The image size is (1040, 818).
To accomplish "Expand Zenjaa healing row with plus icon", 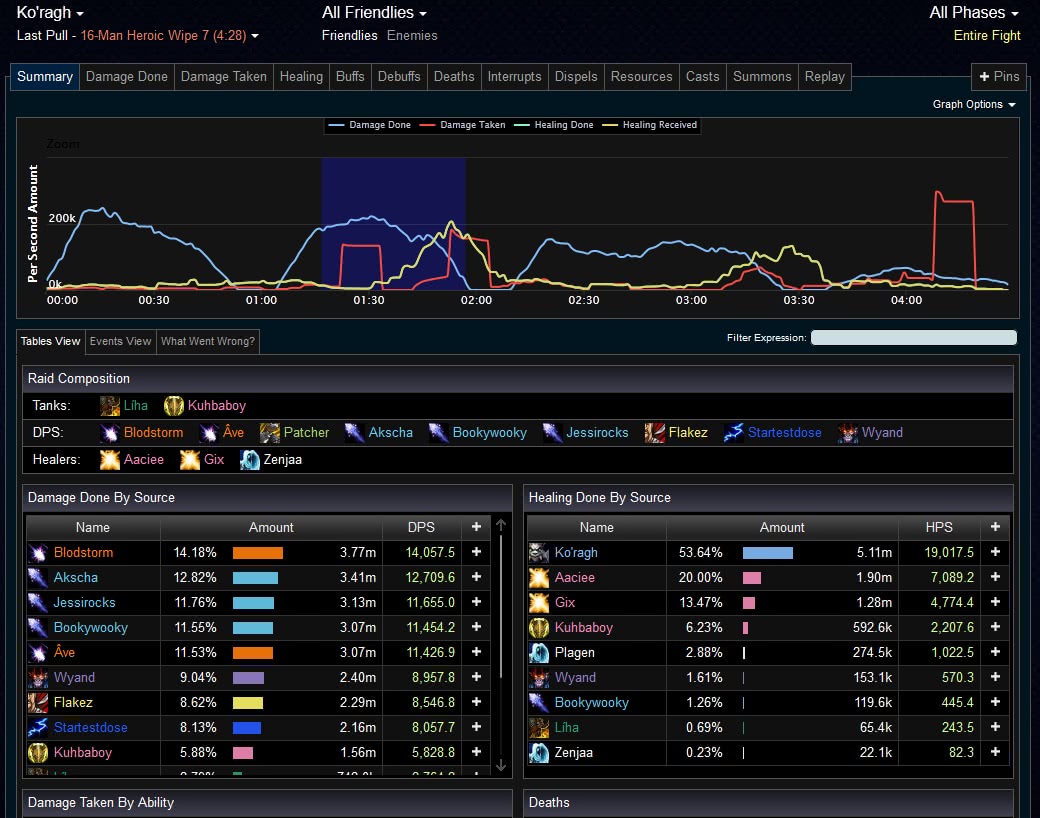I will 995,752.
